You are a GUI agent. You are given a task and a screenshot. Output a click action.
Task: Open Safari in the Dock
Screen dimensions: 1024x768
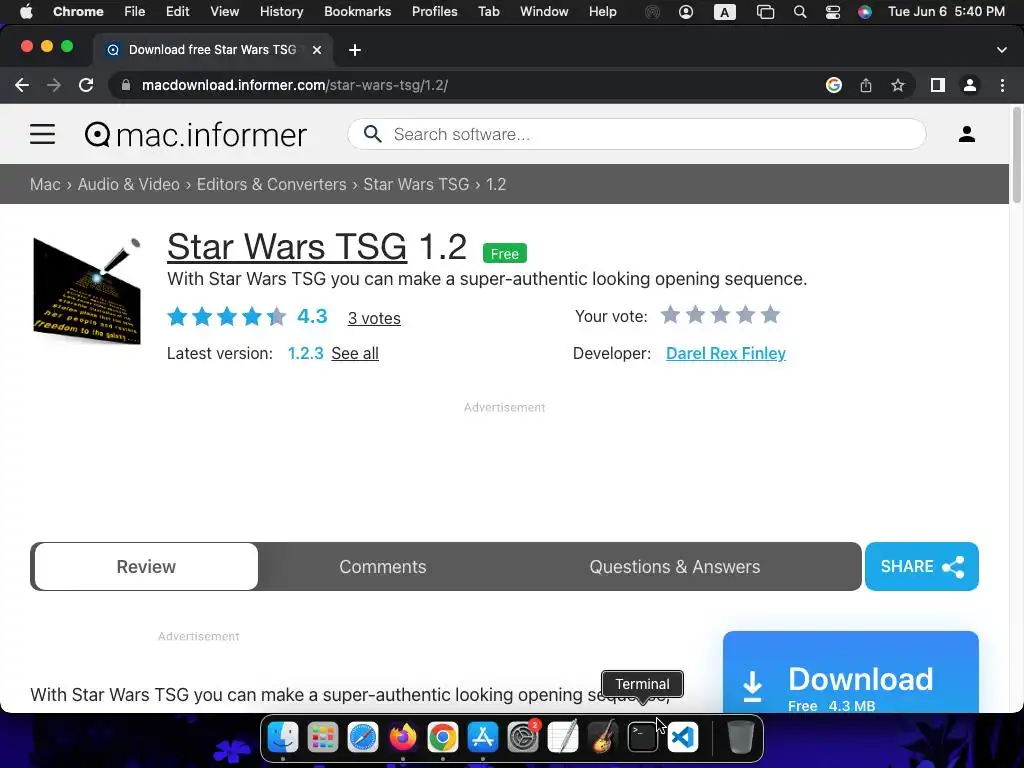(x=362, y=737)
